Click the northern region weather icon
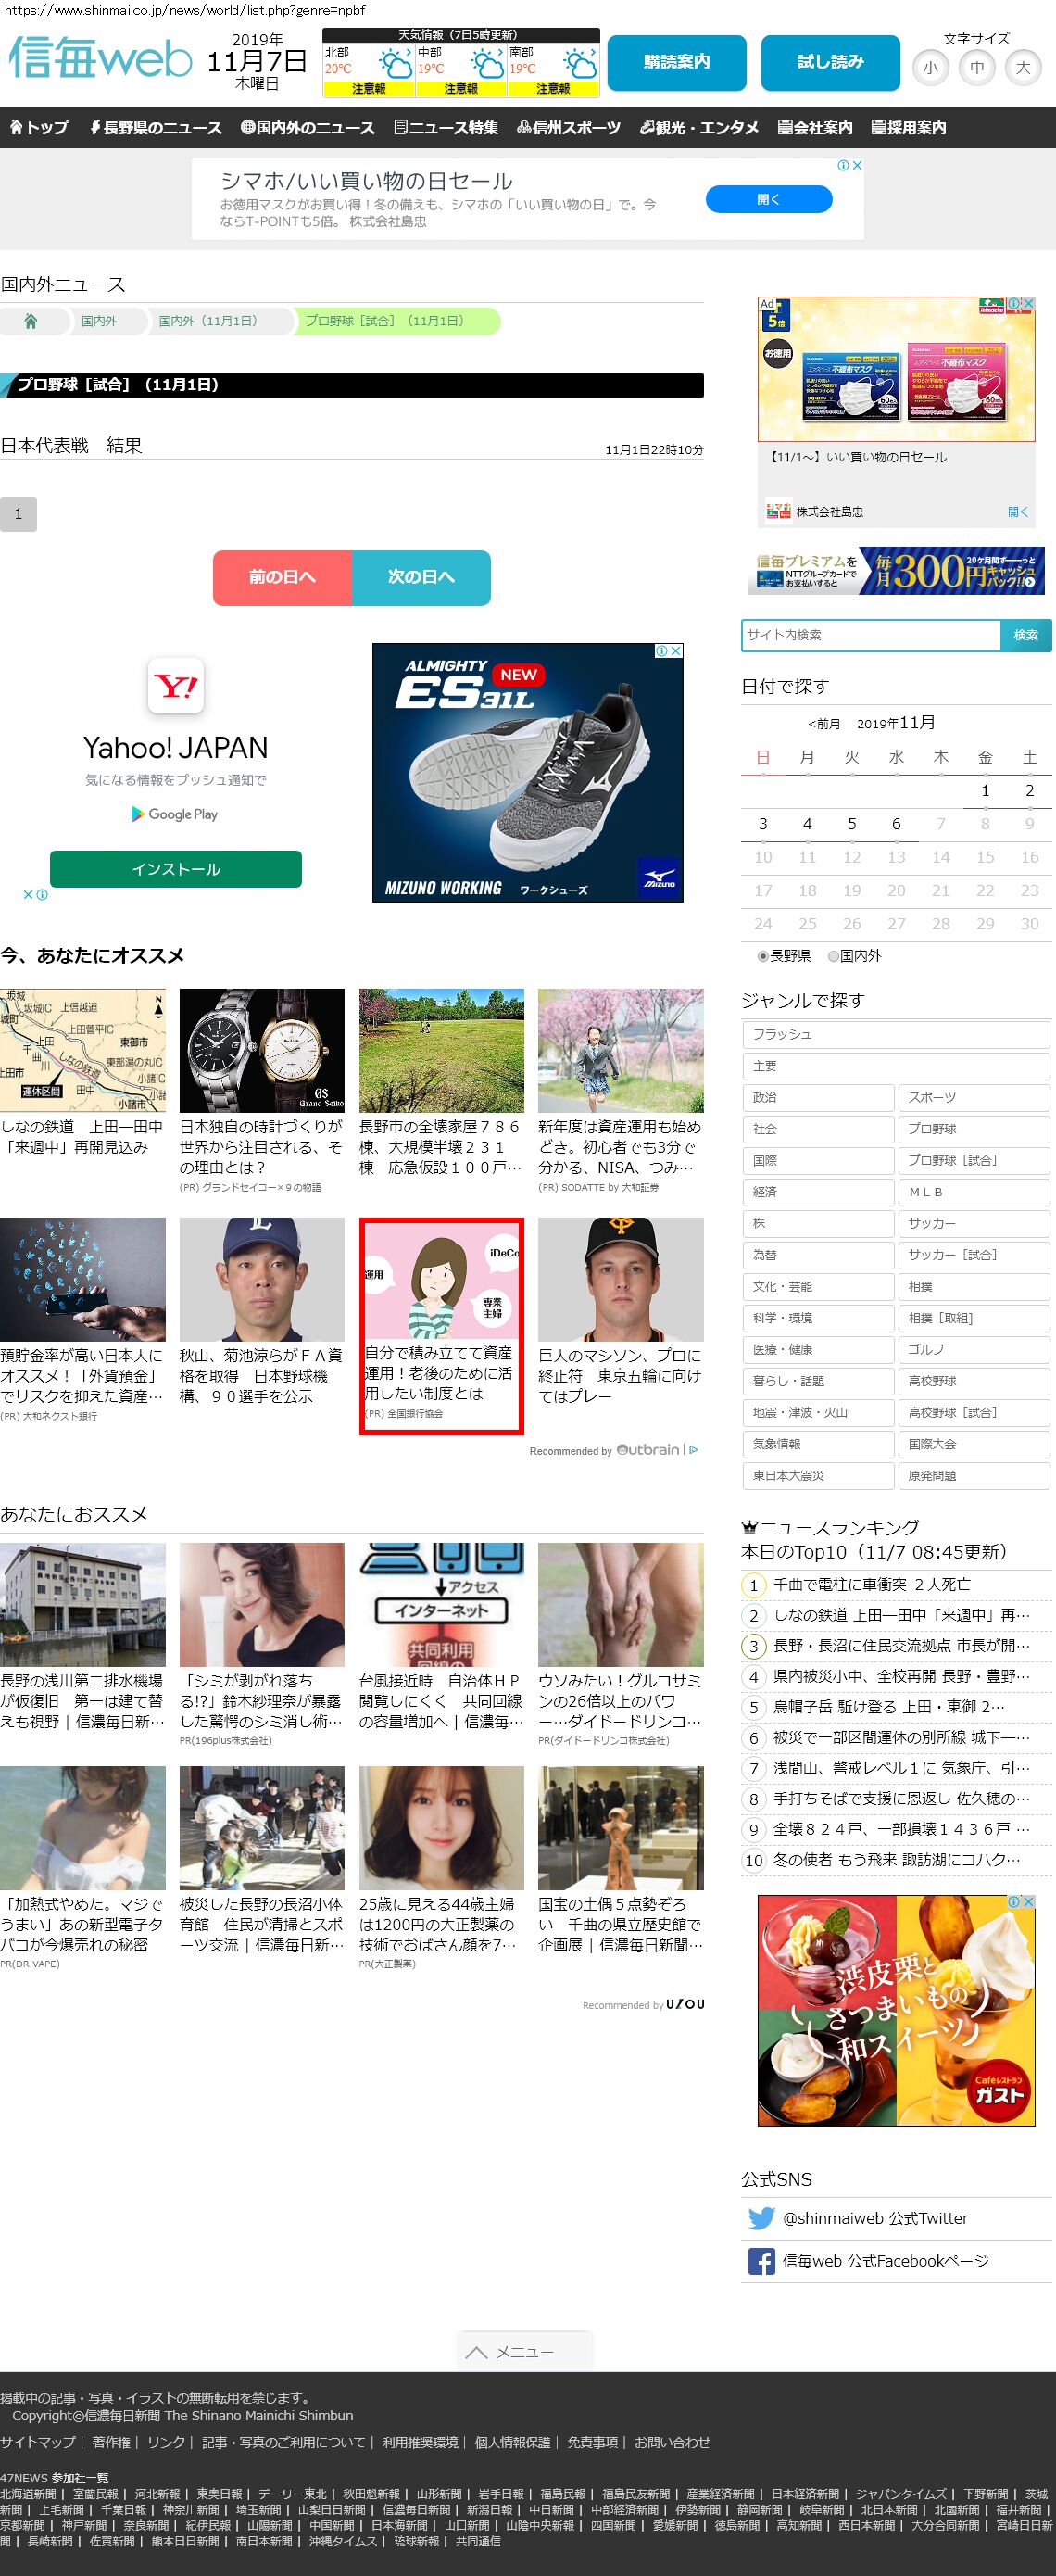Image resolution: width=1056 pixels, height=2576 pixels. coord(394,66)
